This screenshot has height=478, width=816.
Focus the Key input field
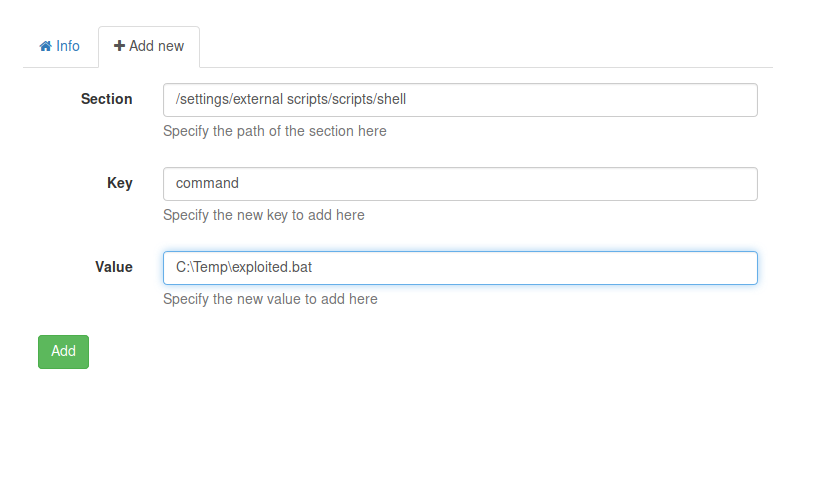click(x=460, y=184)
